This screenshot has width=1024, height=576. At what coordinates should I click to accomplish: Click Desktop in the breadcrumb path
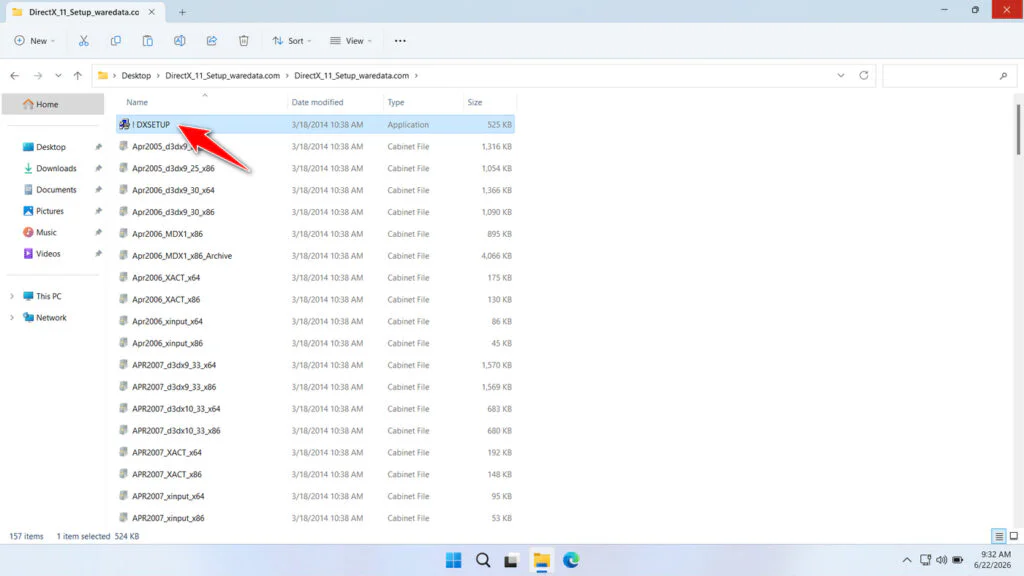(136, 76)
